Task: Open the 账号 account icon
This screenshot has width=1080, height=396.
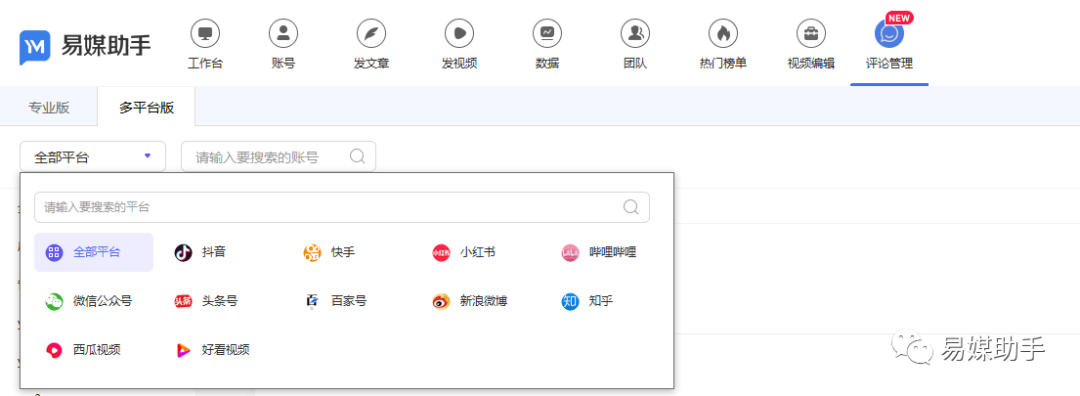Action: [283, 32]
